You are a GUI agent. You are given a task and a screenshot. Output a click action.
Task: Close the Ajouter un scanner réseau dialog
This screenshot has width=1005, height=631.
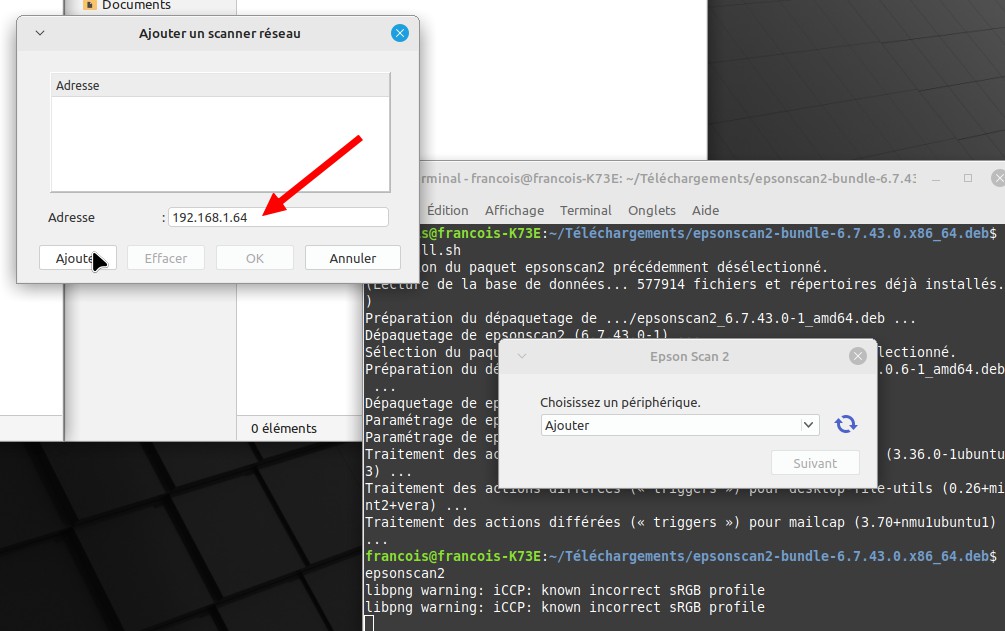[400, 33]
